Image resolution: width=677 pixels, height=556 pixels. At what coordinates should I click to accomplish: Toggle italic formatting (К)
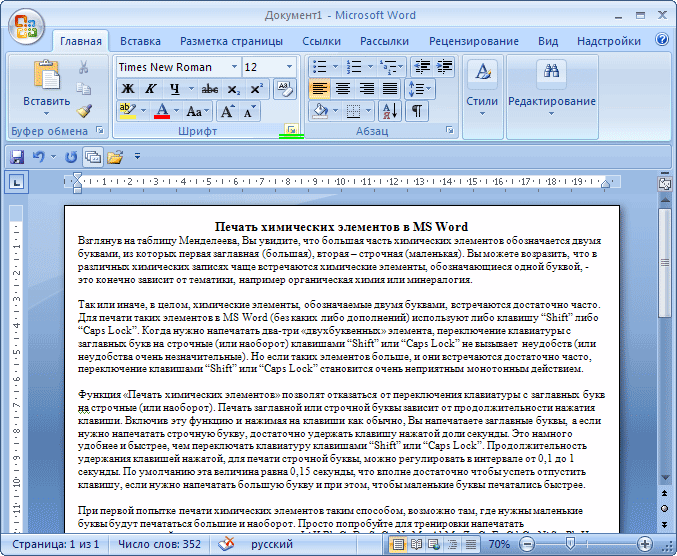(x=151, y=89)
